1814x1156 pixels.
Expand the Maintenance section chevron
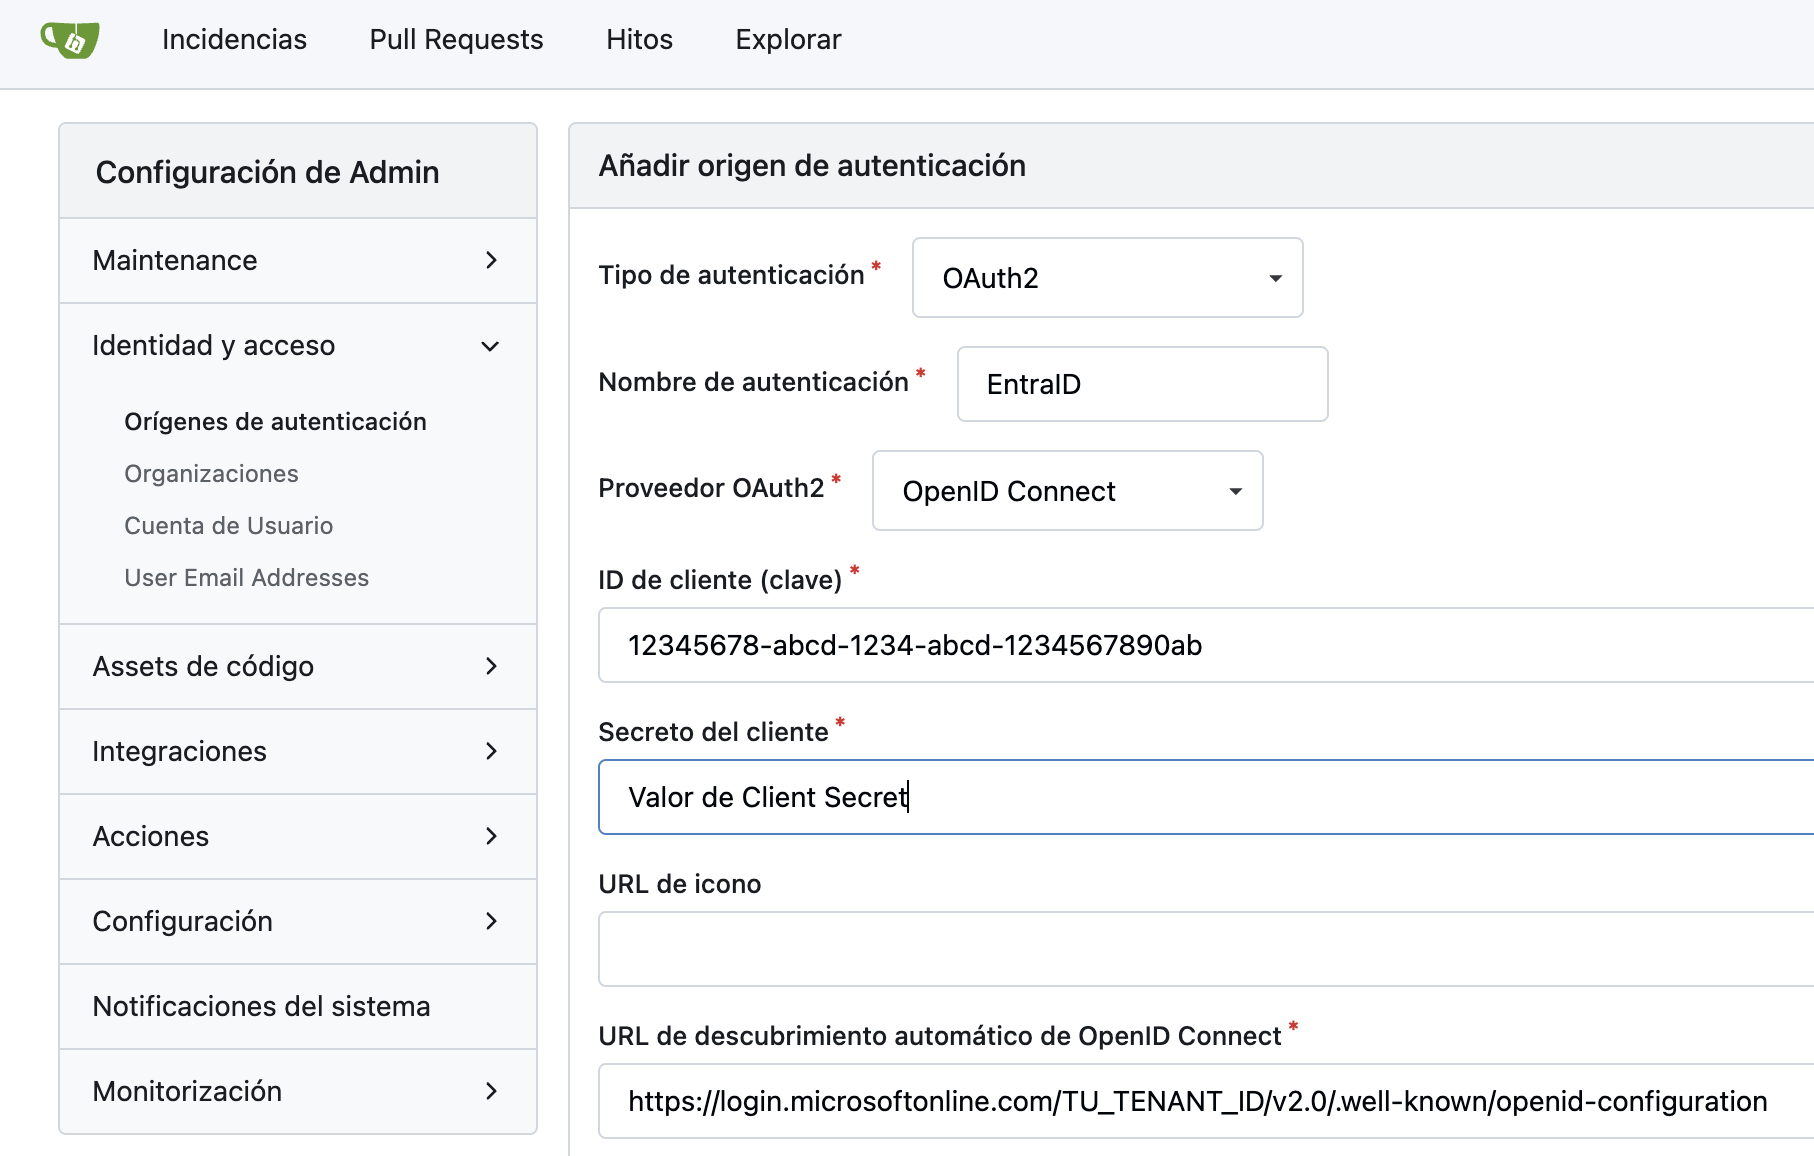(490, 261)
